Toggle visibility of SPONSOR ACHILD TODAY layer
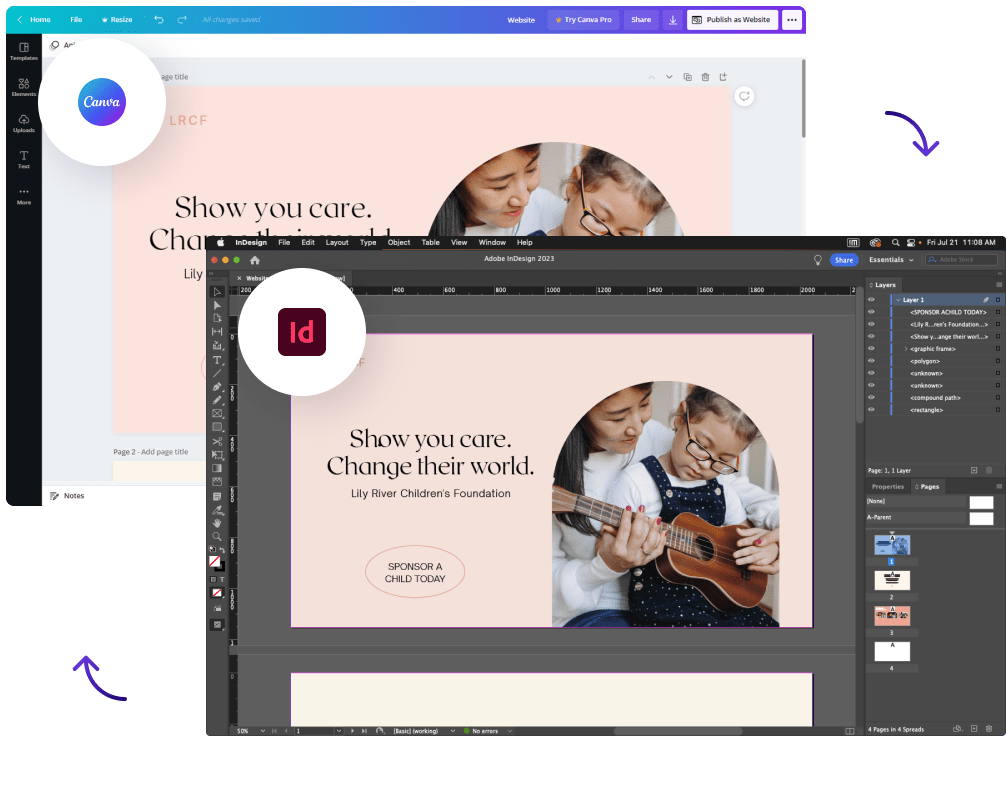 point(871,312)
